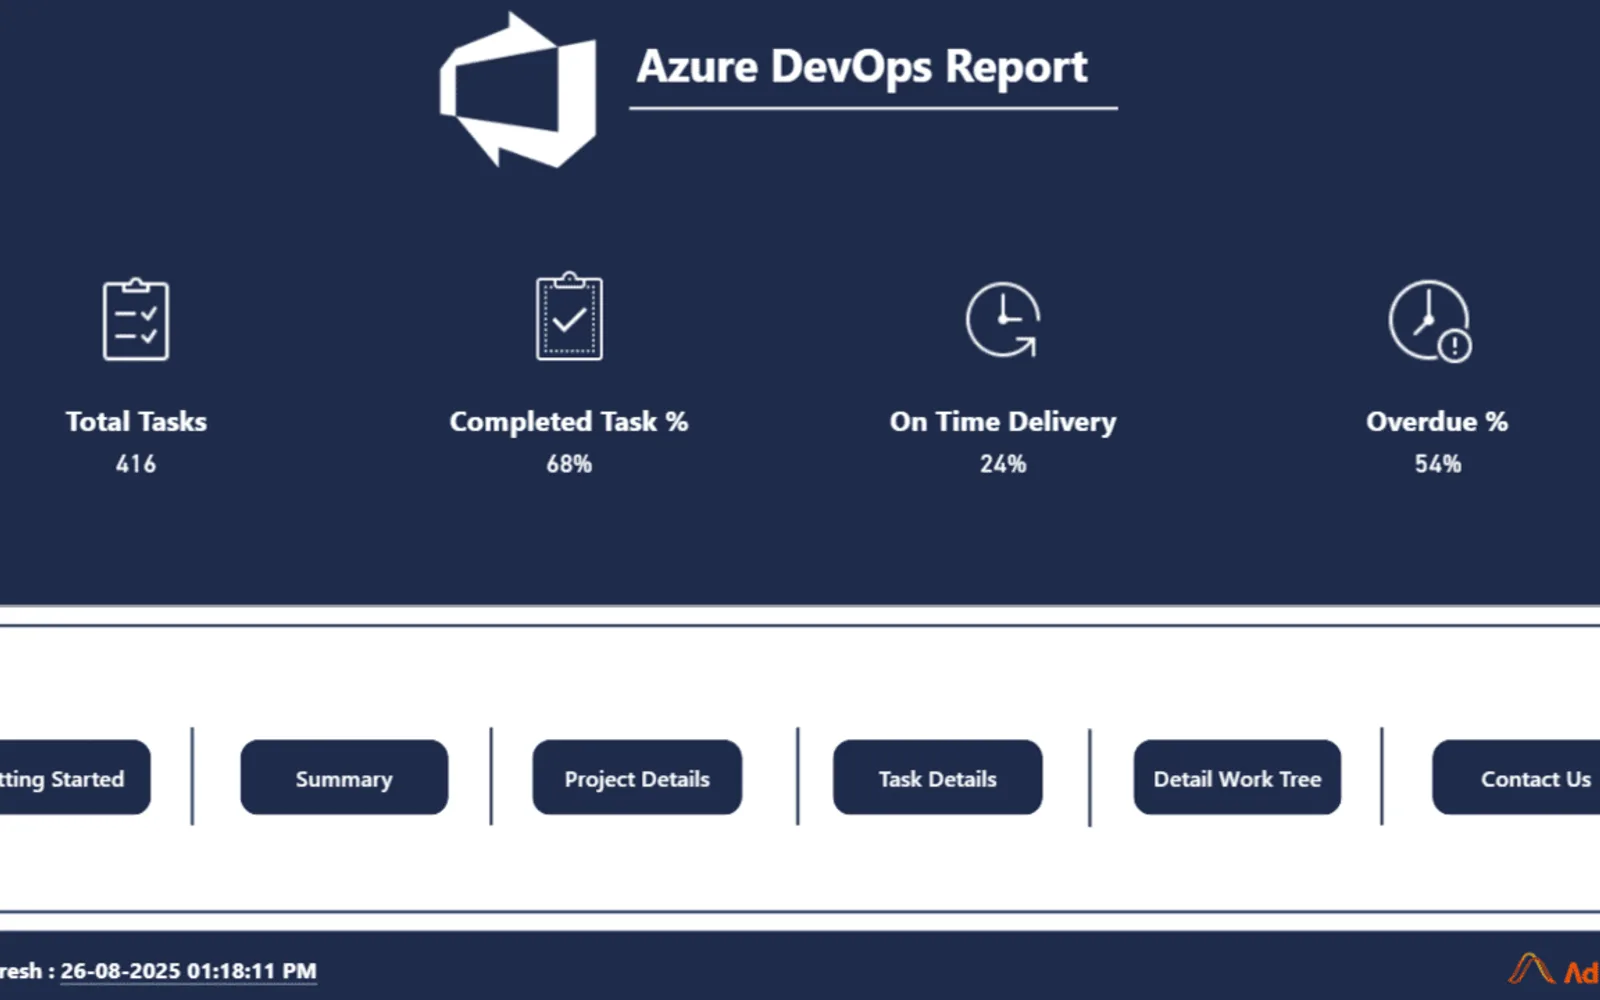Click the Azure DevOps Report title
This screenshot has width=1600, height=1000.
(x=862, y=67)
